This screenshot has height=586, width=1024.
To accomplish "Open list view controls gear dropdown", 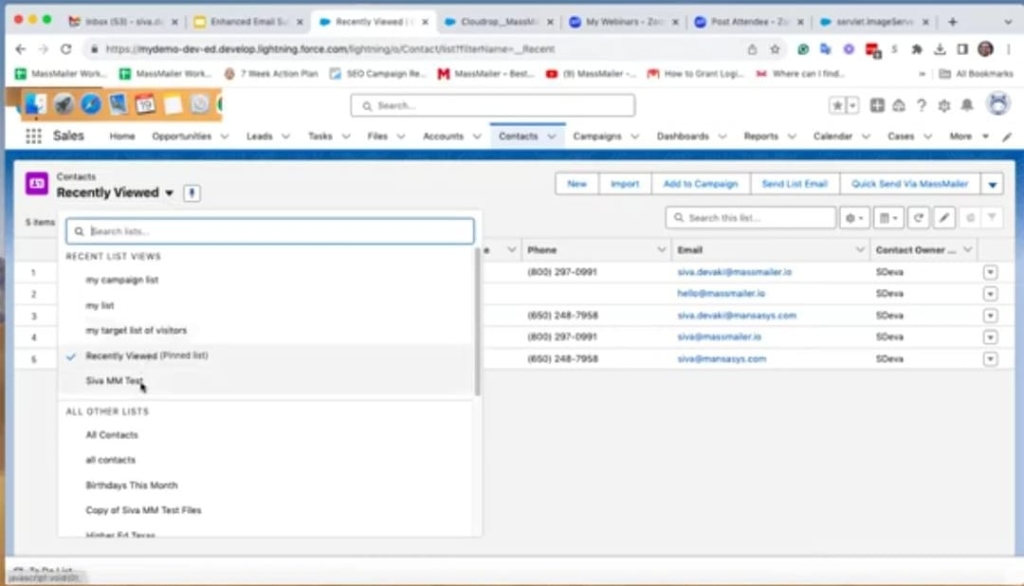I will [x=855, y=217].
